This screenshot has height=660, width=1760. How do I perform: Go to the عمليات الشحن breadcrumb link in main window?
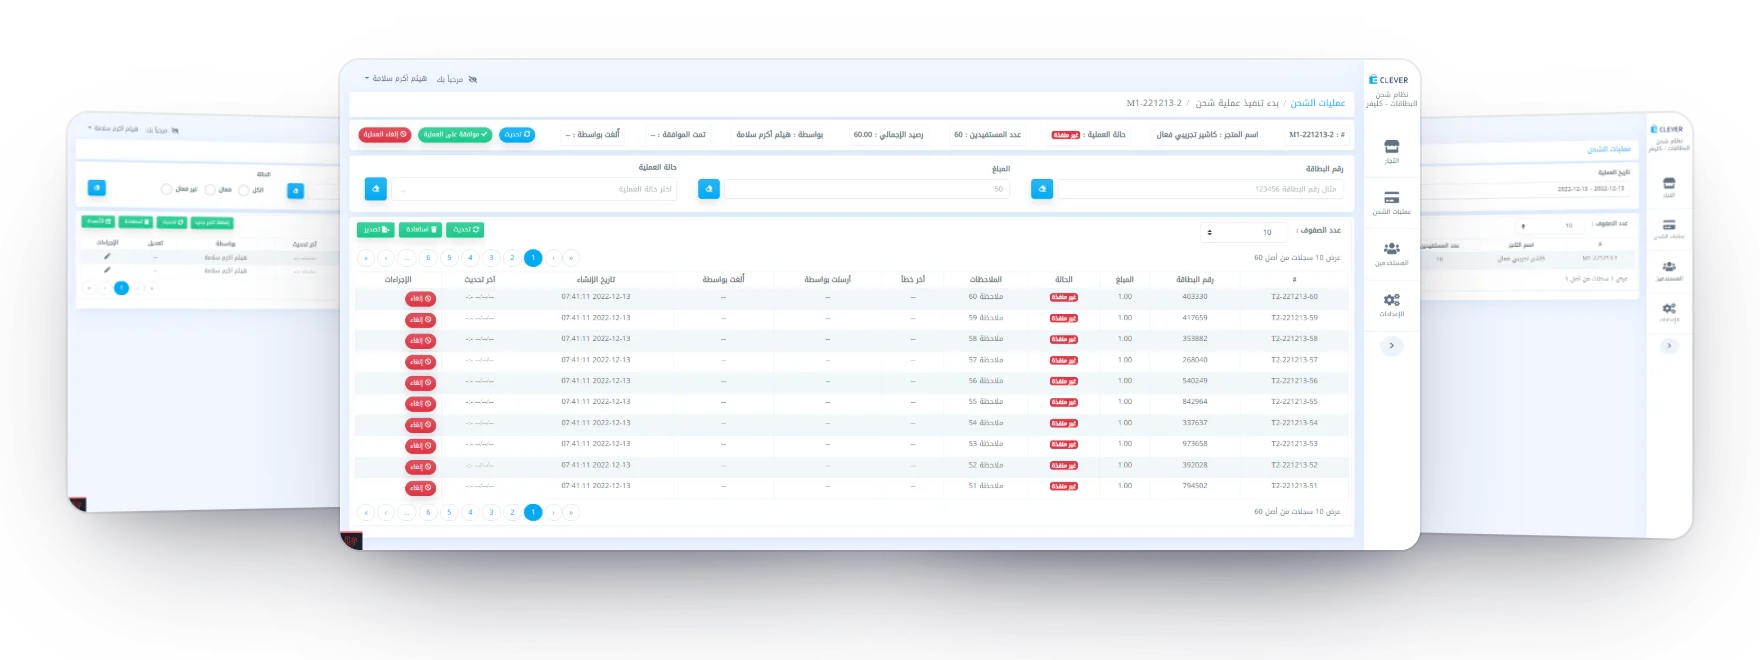pyautogui.click(x=1317, y=103)
